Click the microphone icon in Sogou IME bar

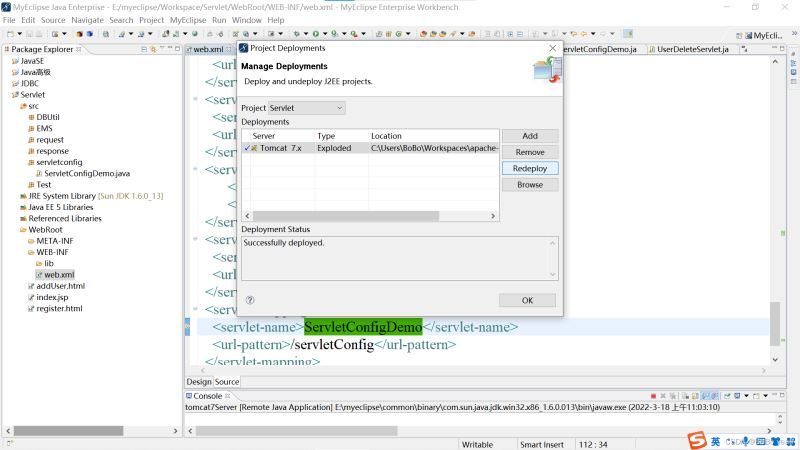pyautogui.click(x=746, y=441)
